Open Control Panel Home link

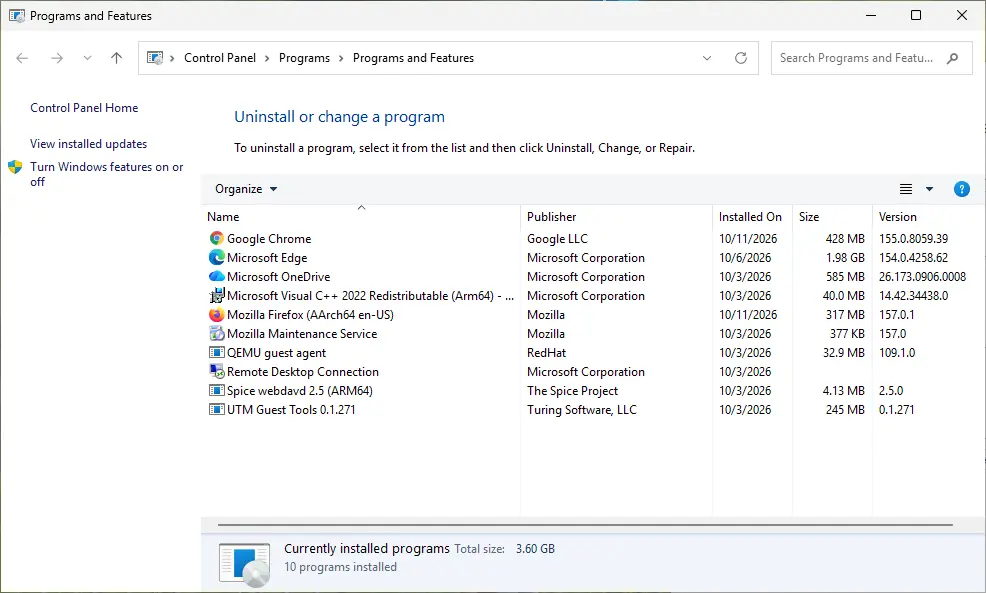coord(84,108)
